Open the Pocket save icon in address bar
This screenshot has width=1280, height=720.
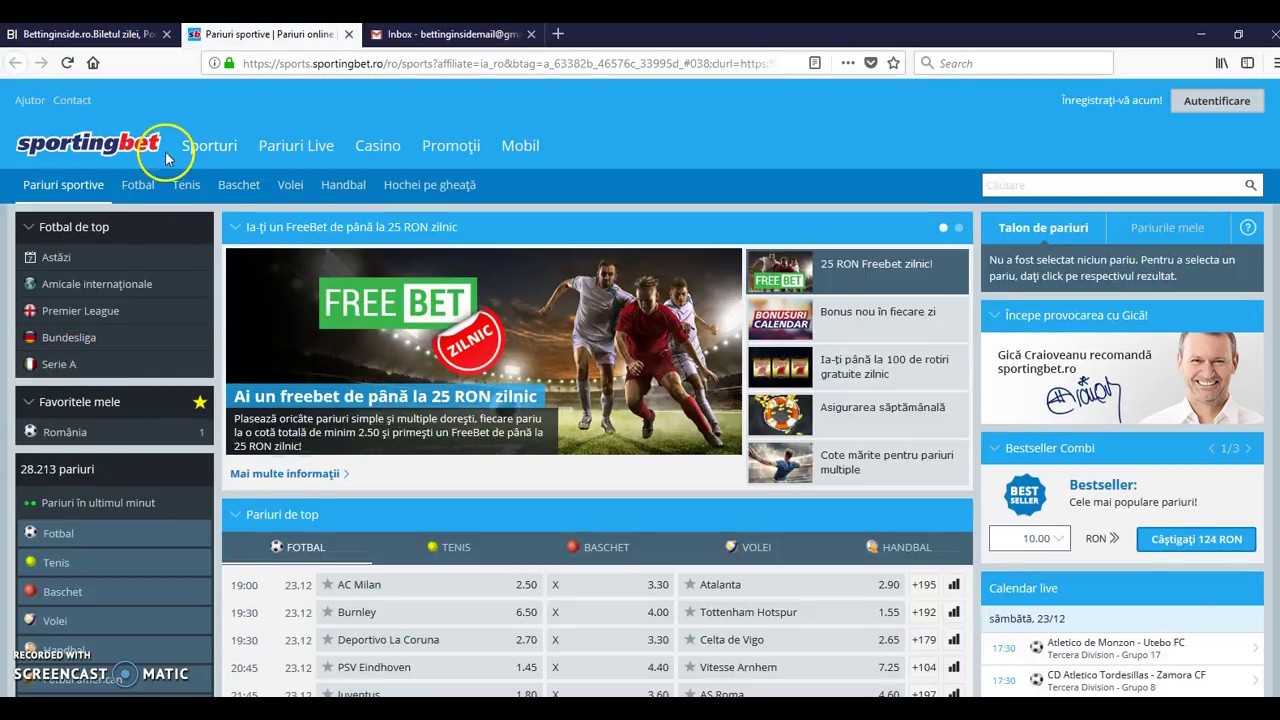[871, 63]
